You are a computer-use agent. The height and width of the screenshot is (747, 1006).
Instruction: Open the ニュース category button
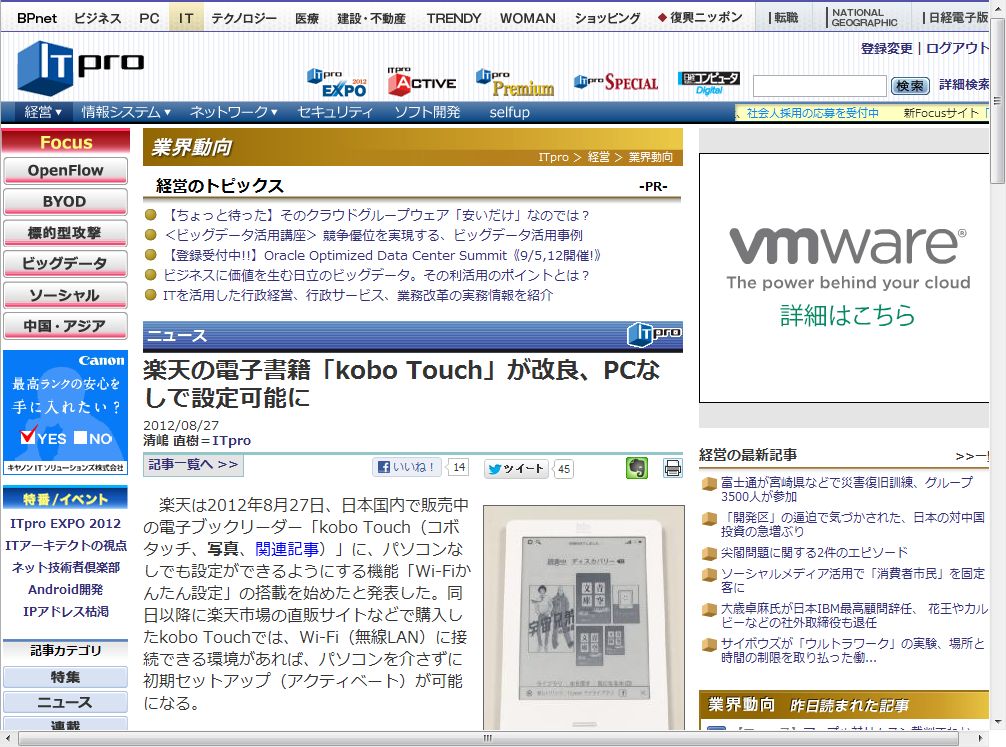pyautogui.click(x=65, y=703)
